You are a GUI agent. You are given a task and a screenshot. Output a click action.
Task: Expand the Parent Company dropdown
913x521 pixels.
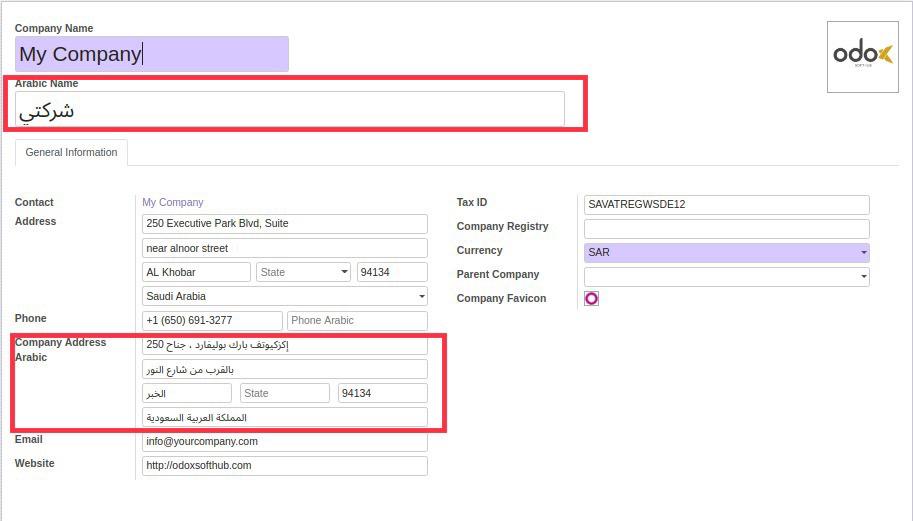(x=726, y=277)
